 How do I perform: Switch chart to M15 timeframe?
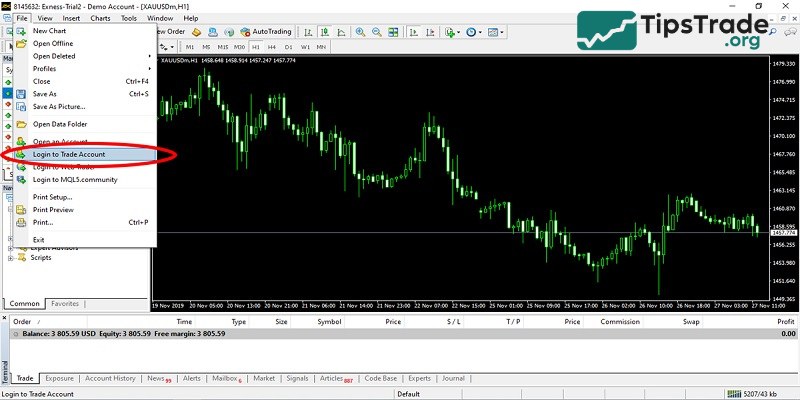click(222, 47)
